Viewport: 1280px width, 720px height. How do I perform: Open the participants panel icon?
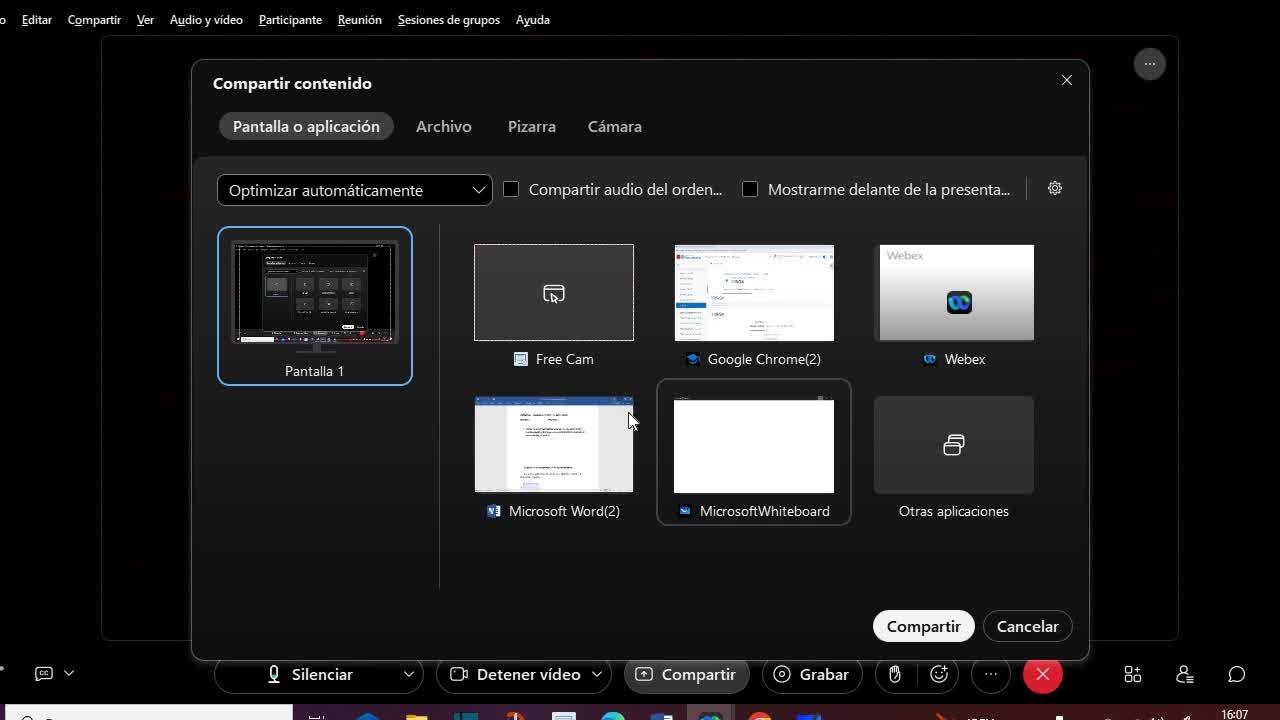pos(1184,674)
